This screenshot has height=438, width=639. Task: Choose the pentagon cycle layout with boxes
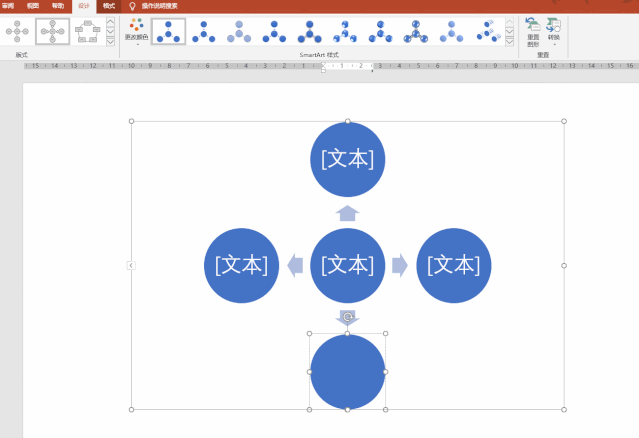point(88,31)
